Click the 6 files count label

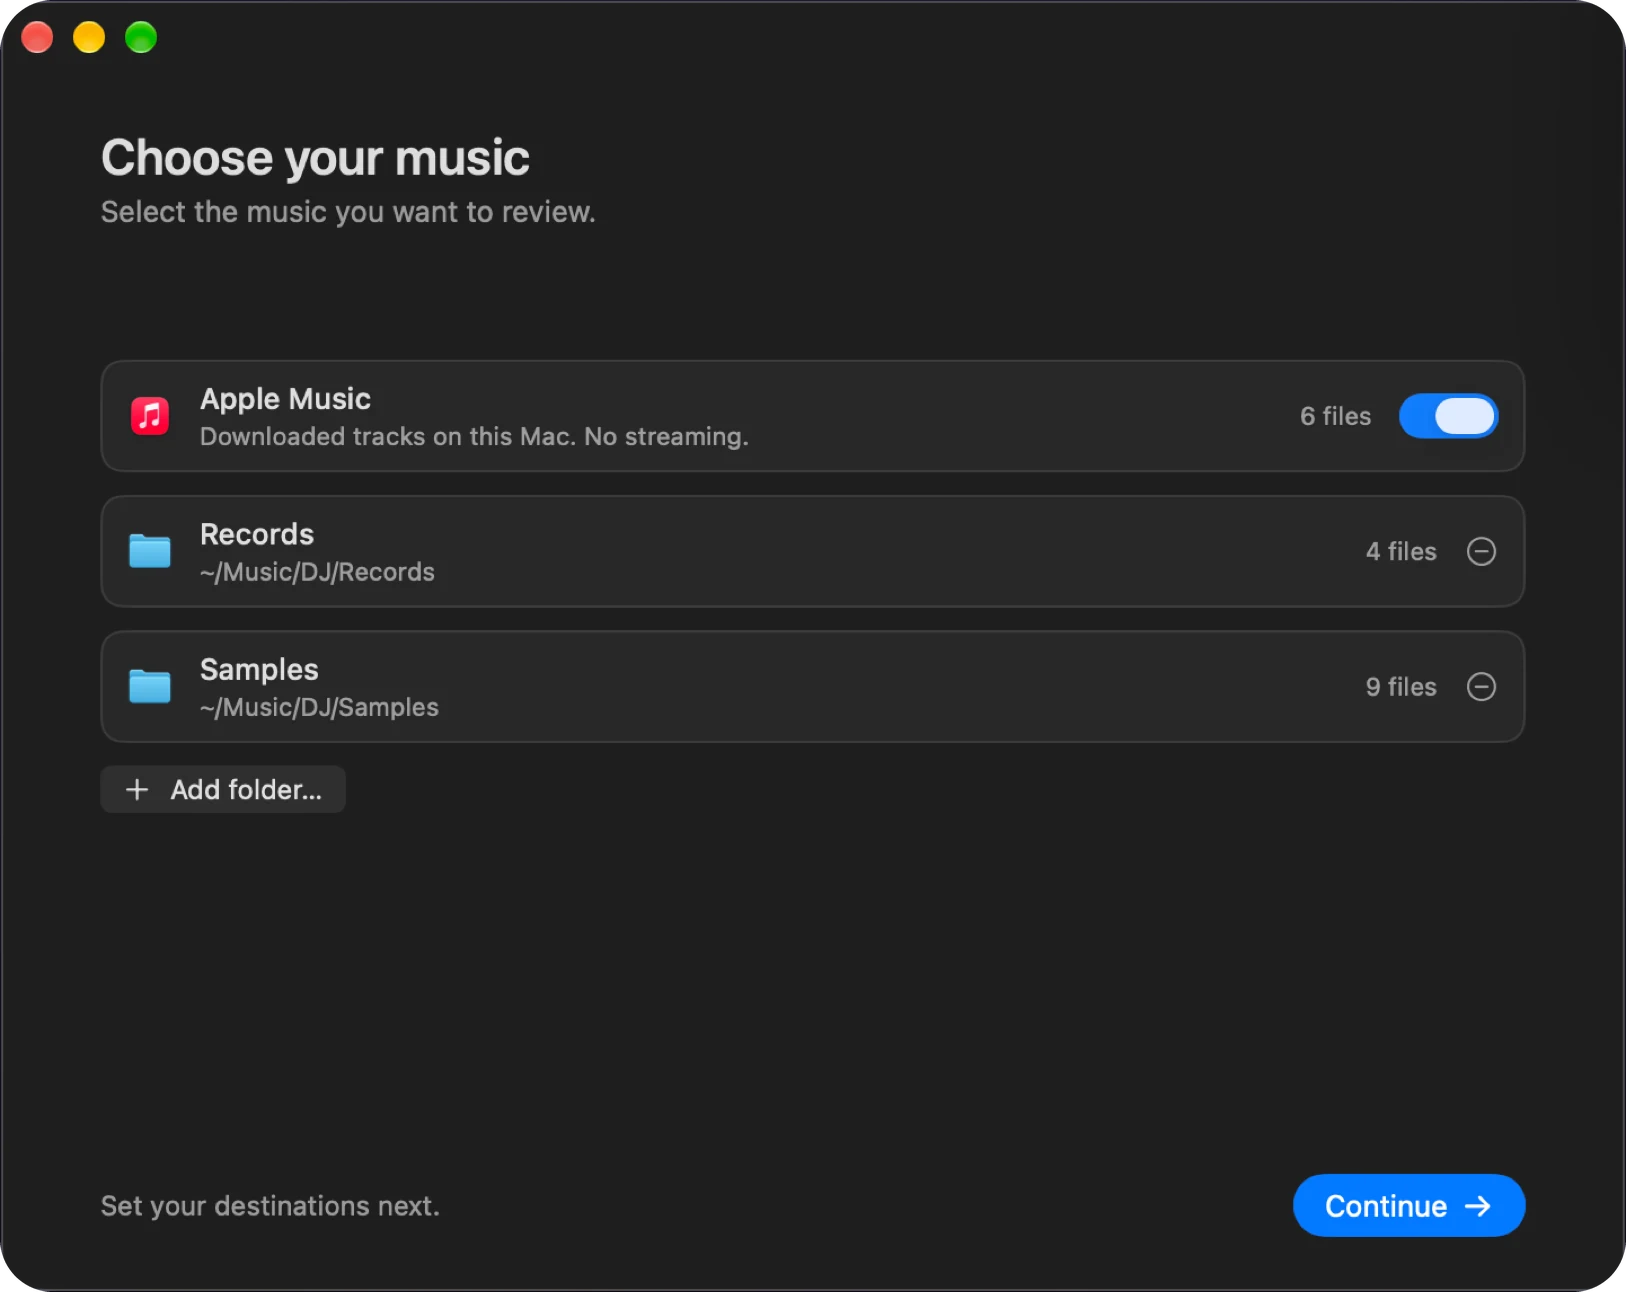pos(1335,416)
